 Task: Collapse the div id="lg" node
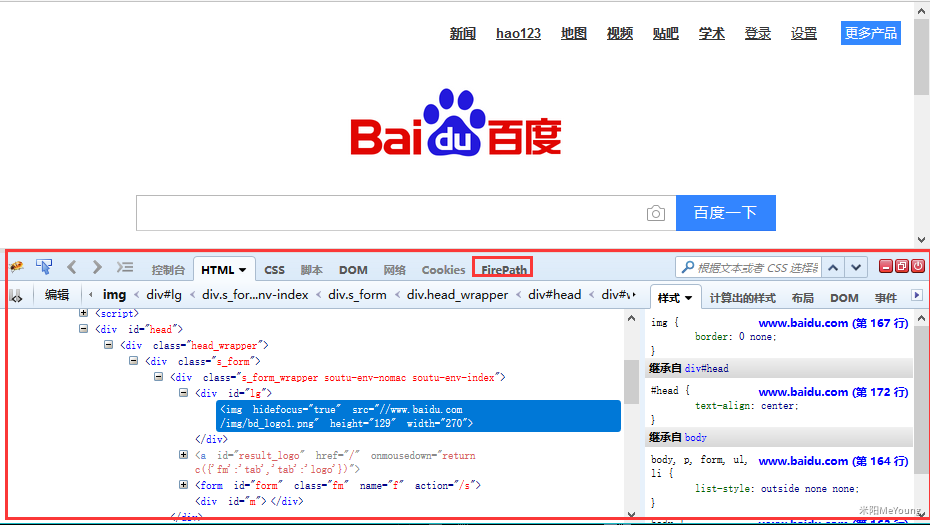[x=184, y=393]
